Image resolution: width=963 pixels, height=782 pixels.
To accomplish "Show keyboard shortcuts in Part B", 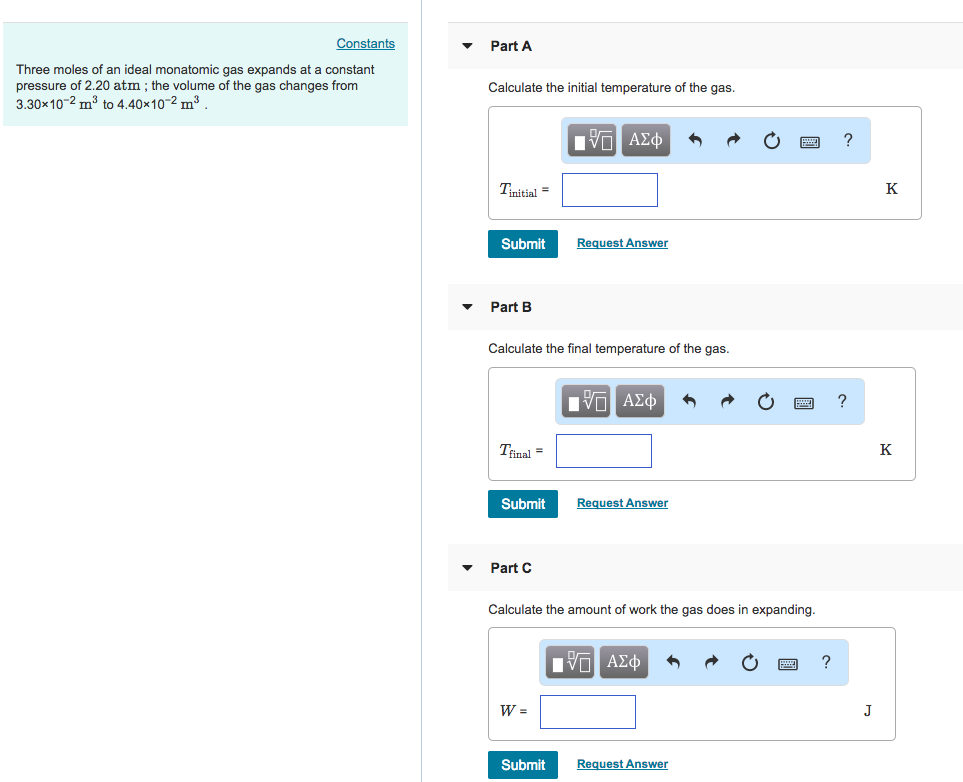I will pyautogui.click(x=803, y=402).
